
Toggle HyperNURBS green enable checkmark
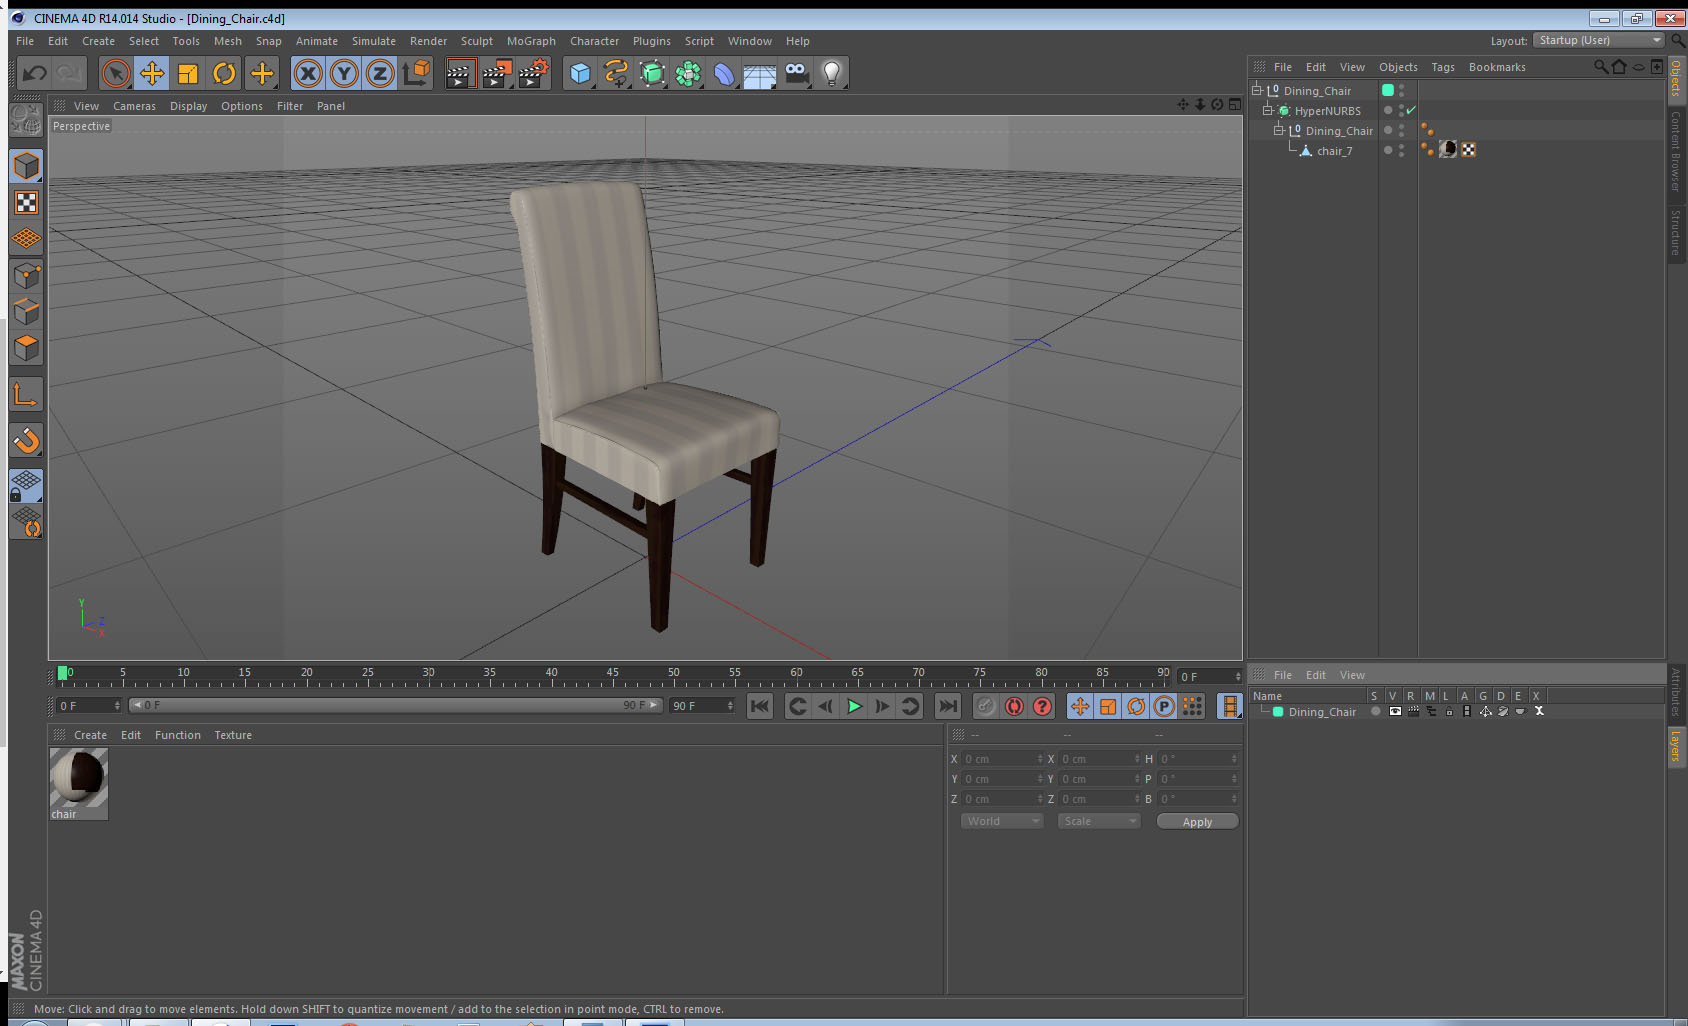pos(1411,111)
